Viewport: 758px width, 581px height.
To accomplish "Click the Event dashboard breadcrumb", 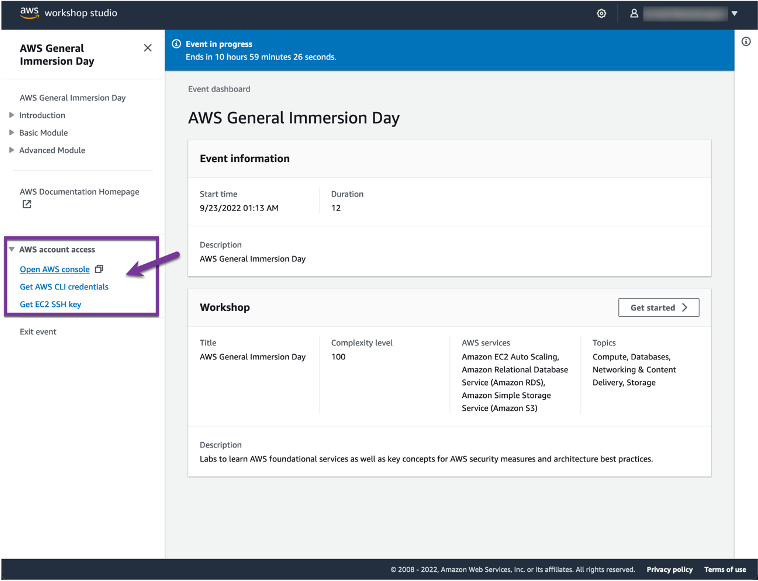I will (219, 89).
